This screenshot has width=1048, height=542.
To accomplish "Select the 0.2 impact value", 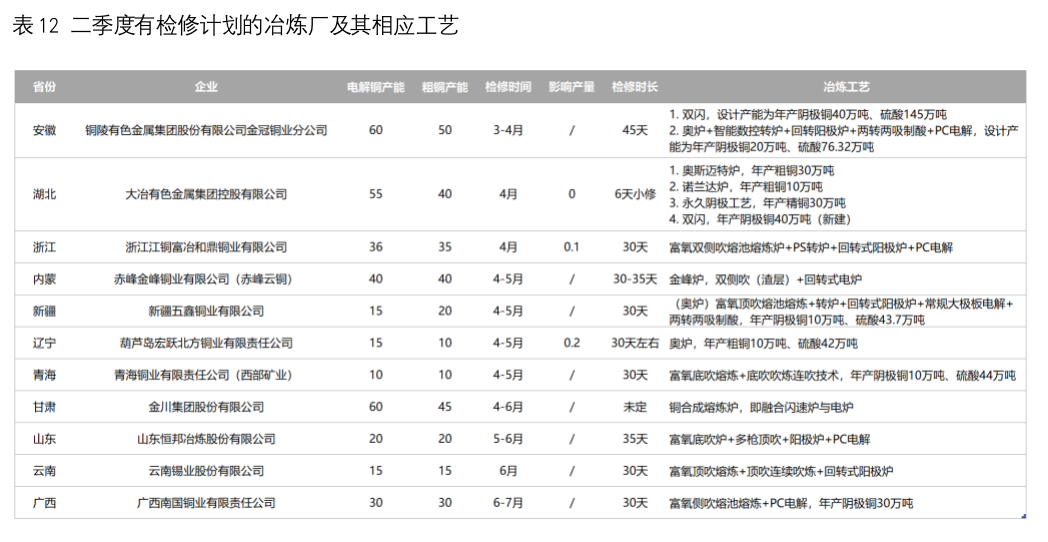I will 571,344.
